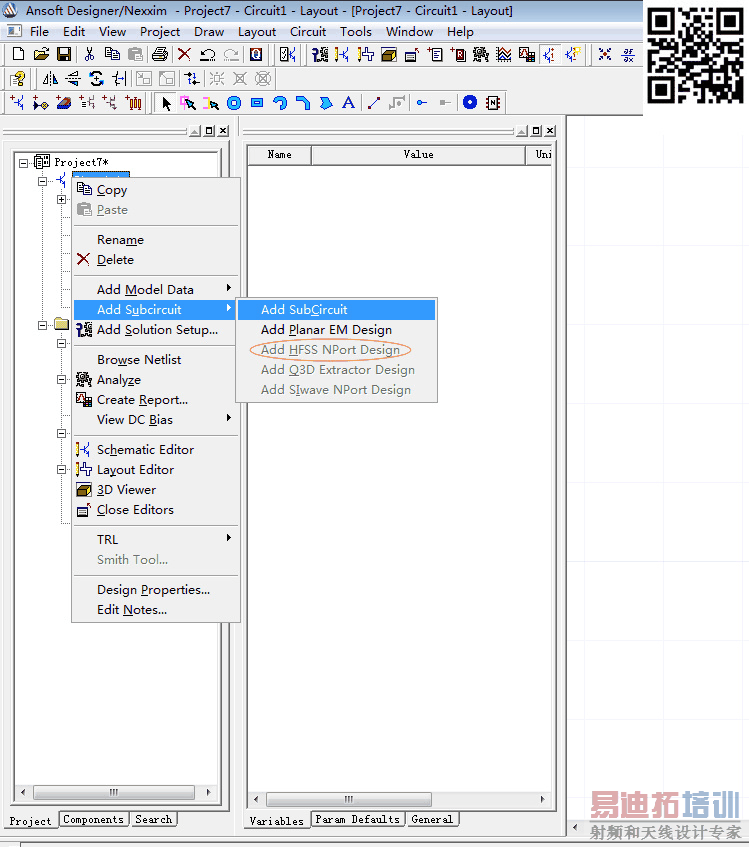Open the Draw menu
749x847 pixels.
(x=209, y=32)
